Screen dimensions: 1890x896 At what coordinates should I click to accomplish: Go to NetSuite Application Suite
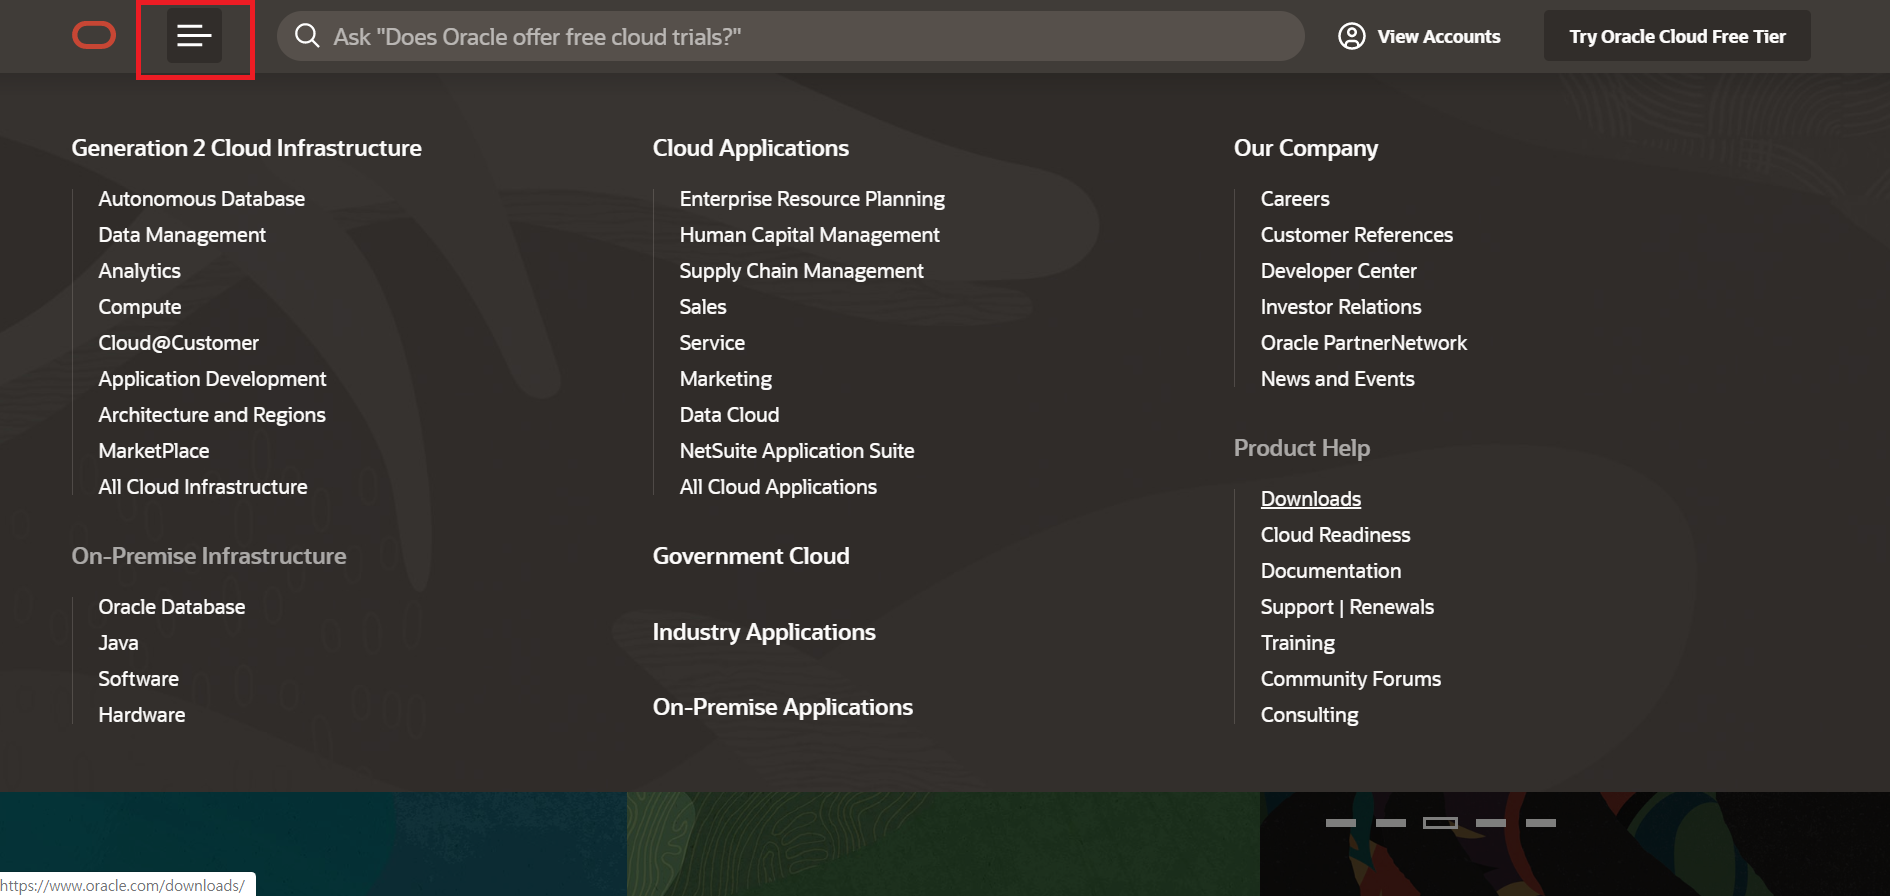tap(796, 451)
